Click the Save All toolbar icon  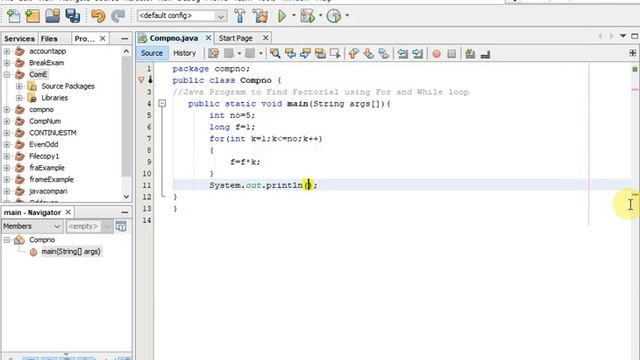(73, 16)
